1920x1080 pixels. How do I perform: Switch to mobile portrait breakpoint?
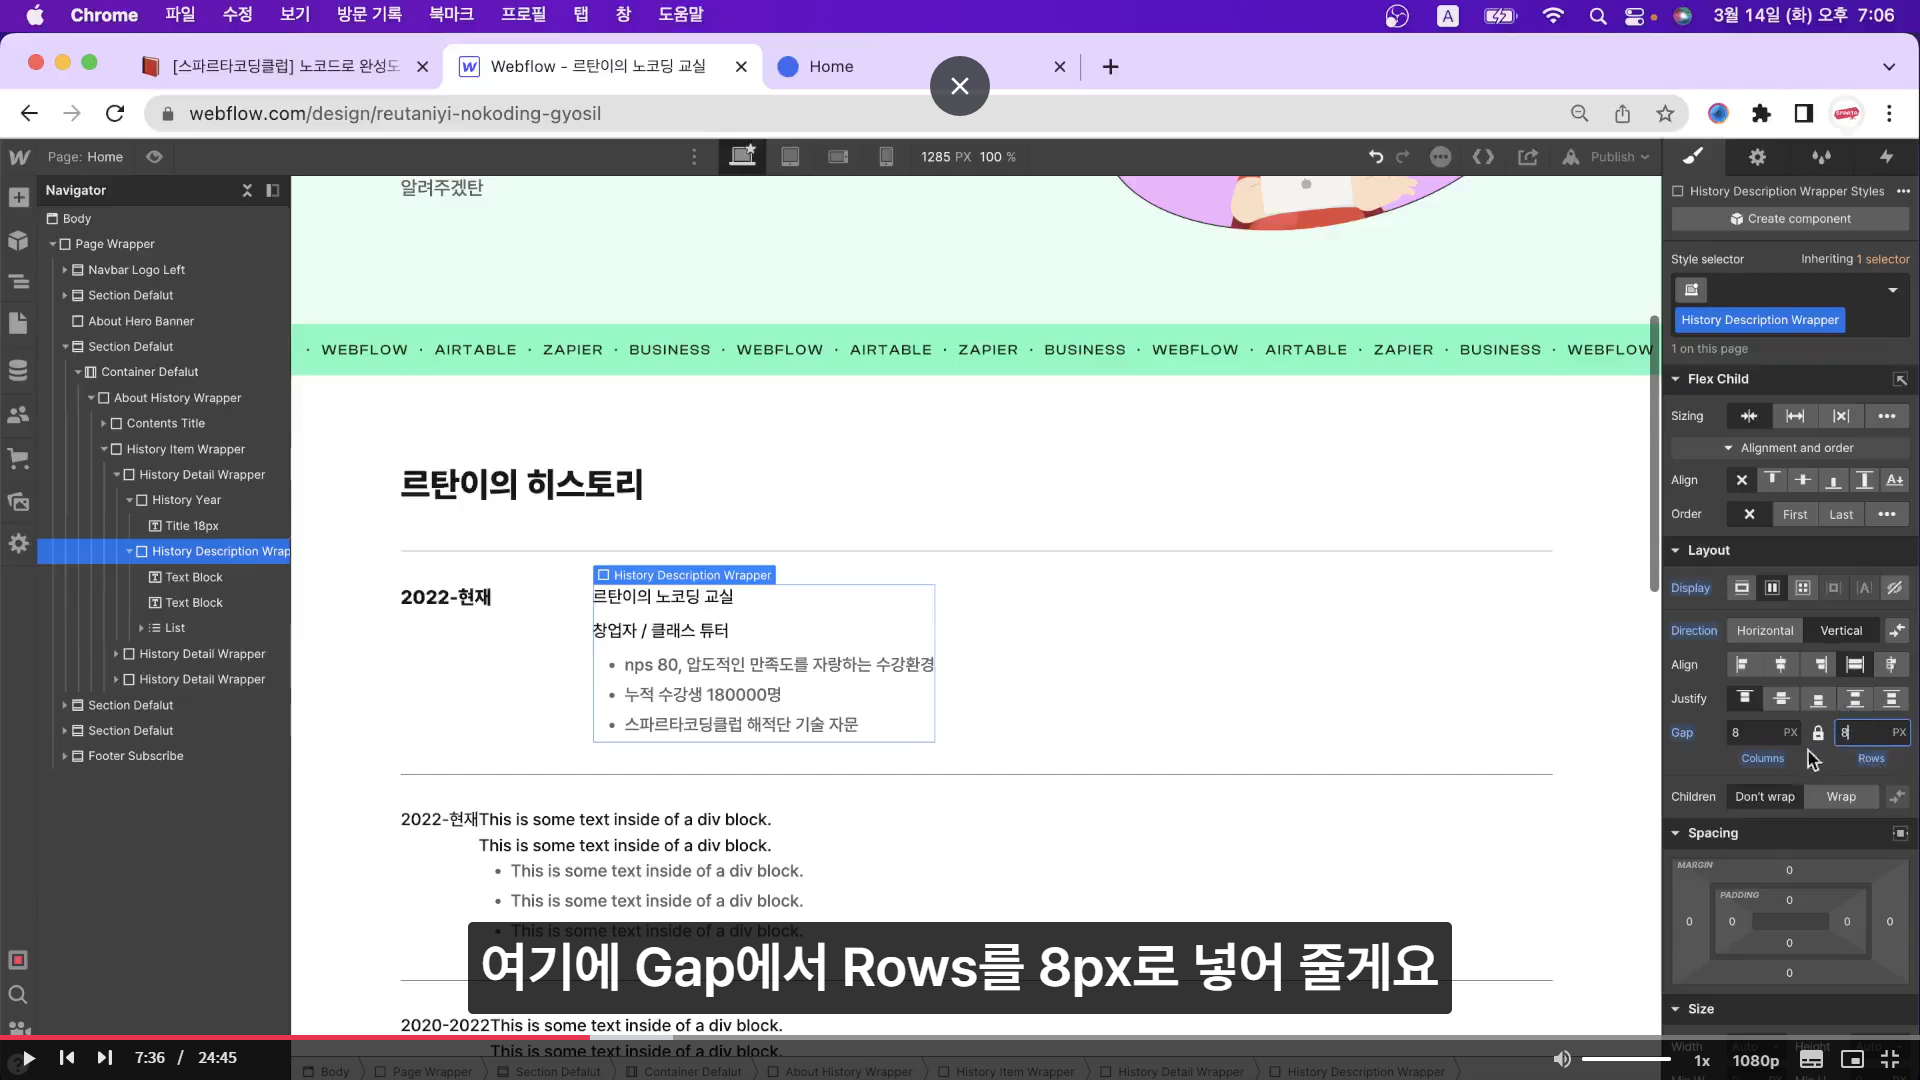click(x=886, y=157)
